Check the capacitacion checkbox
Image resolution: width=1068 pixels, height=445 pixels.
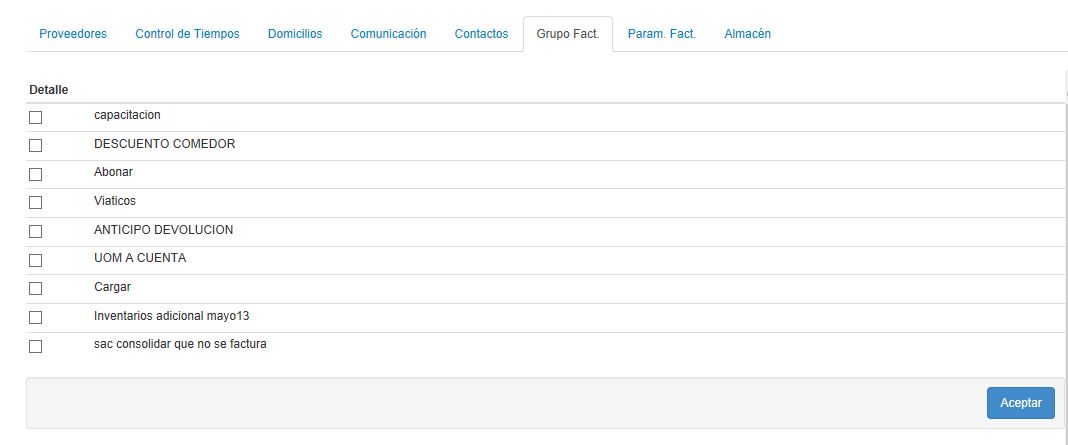(x=36, y=117)
